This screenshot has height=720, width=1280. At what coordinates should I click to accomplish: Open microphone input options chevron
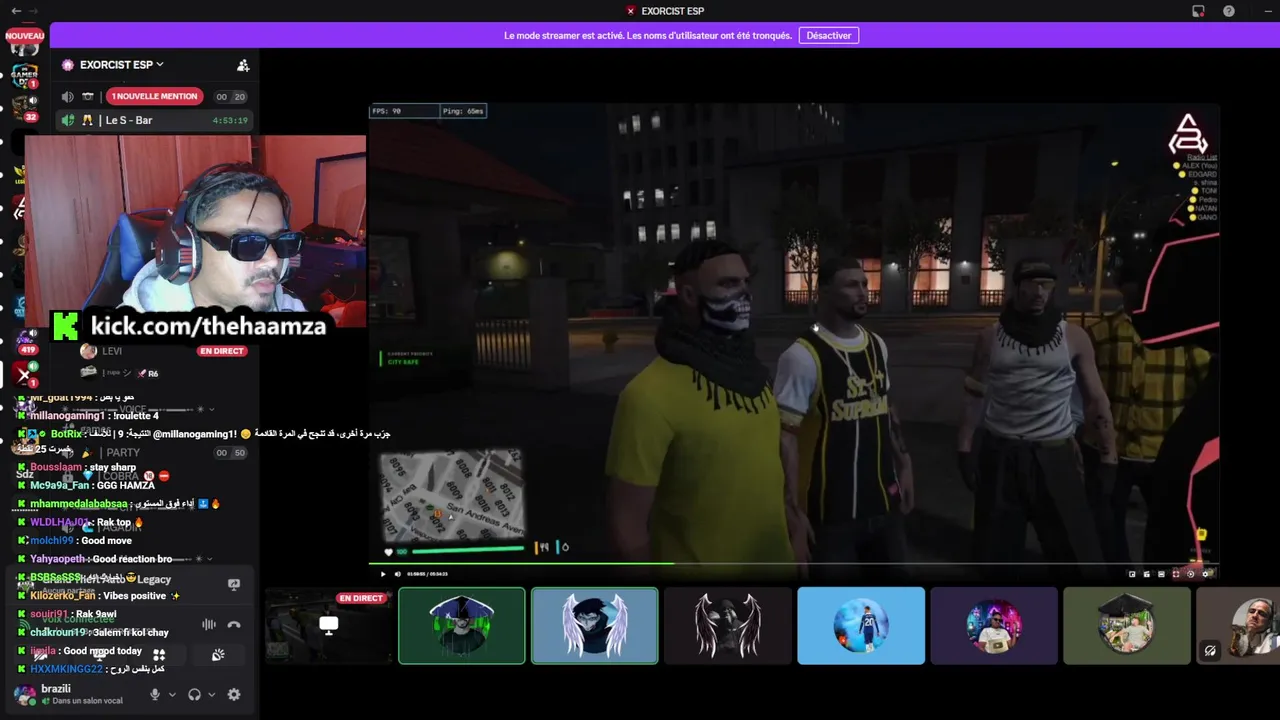(x=172, y=694)
